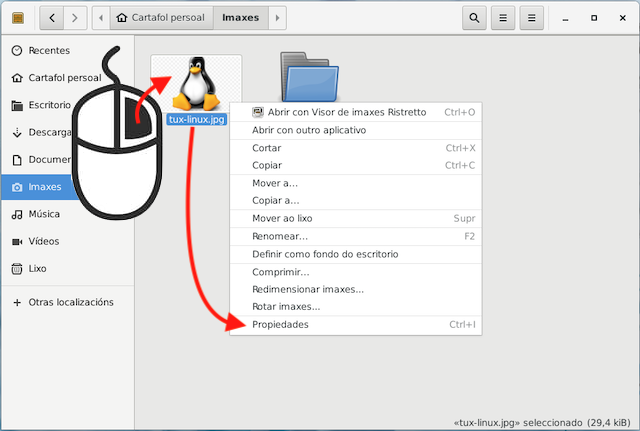The height and width of the screenshot is (431, 640).
Task: Select Recentes in the sidebar
Action: coord(48,50)
